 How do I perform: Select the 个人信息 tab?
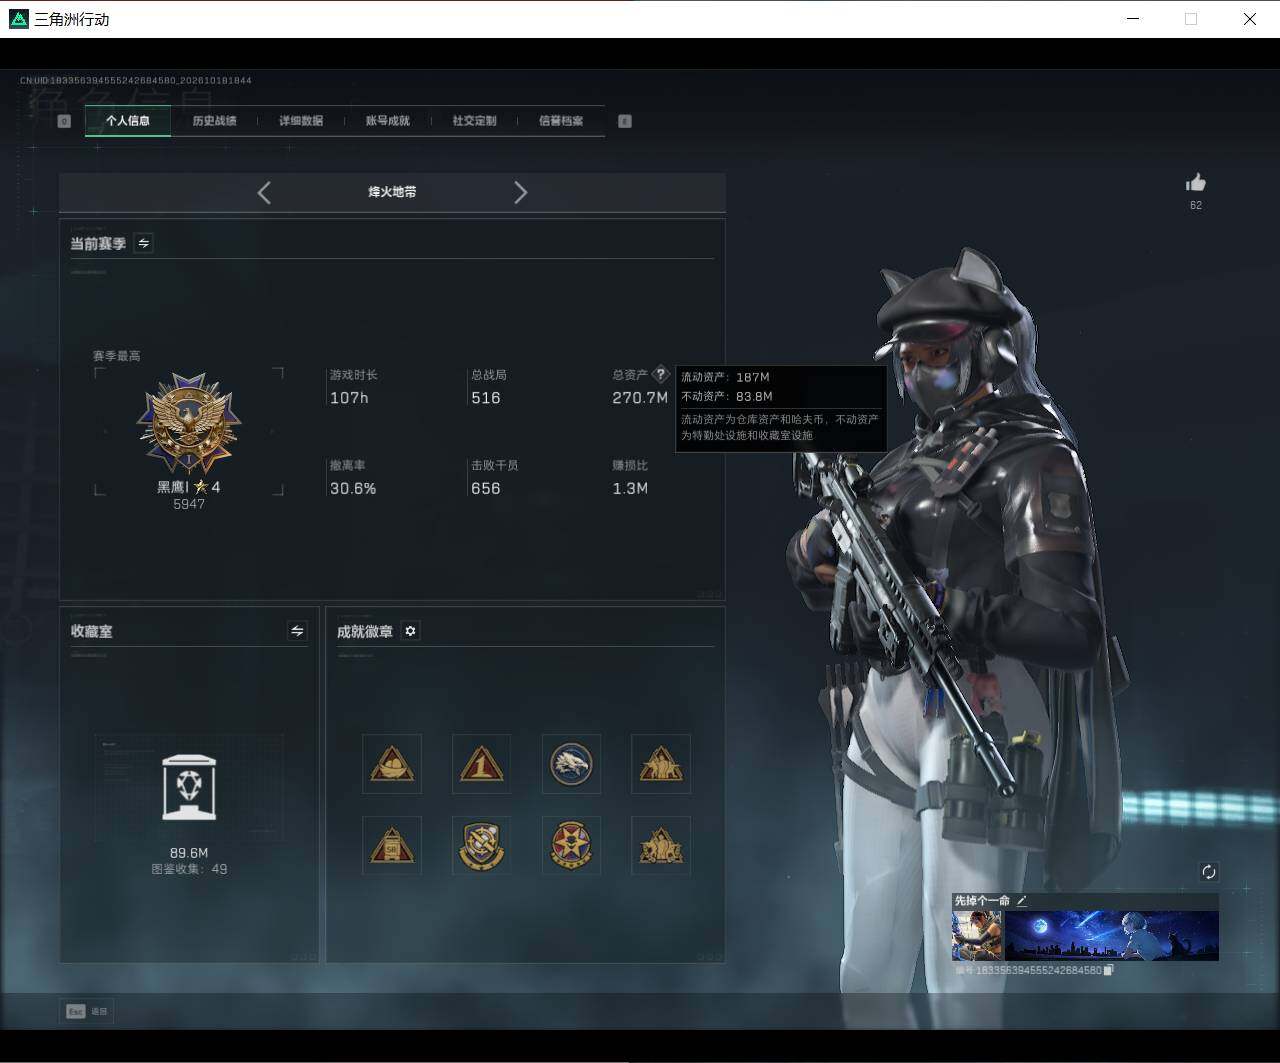(128, 121)
